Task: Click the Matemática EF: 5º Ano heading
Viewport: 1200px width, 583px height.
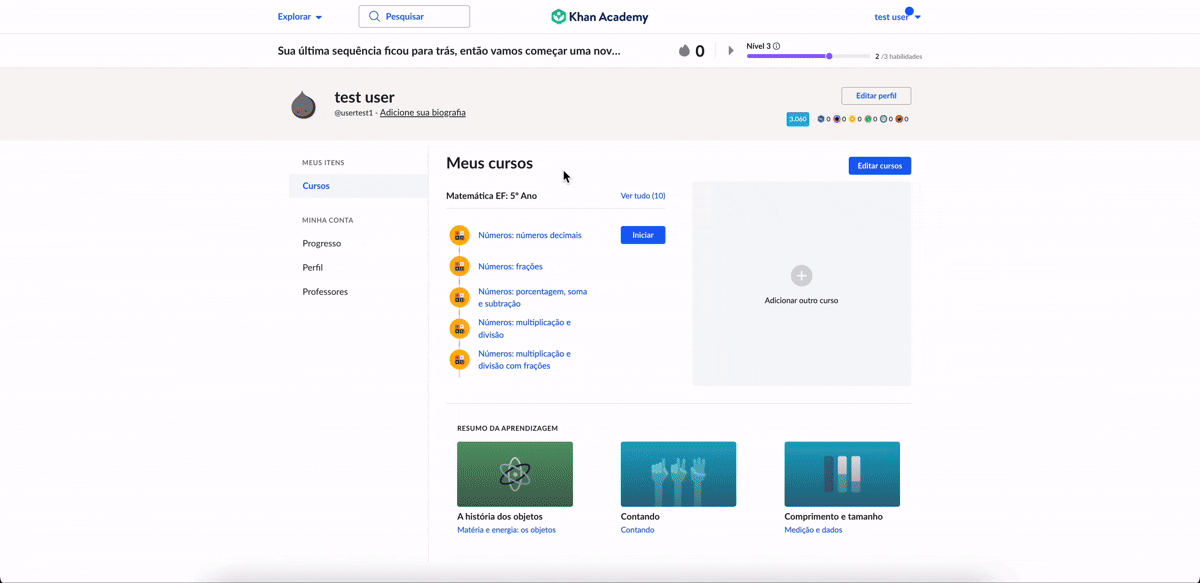Action: (491, 196)
